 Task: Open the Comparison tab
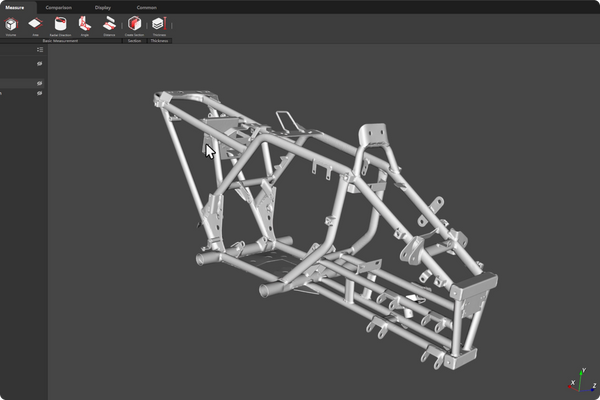point(59,7)
